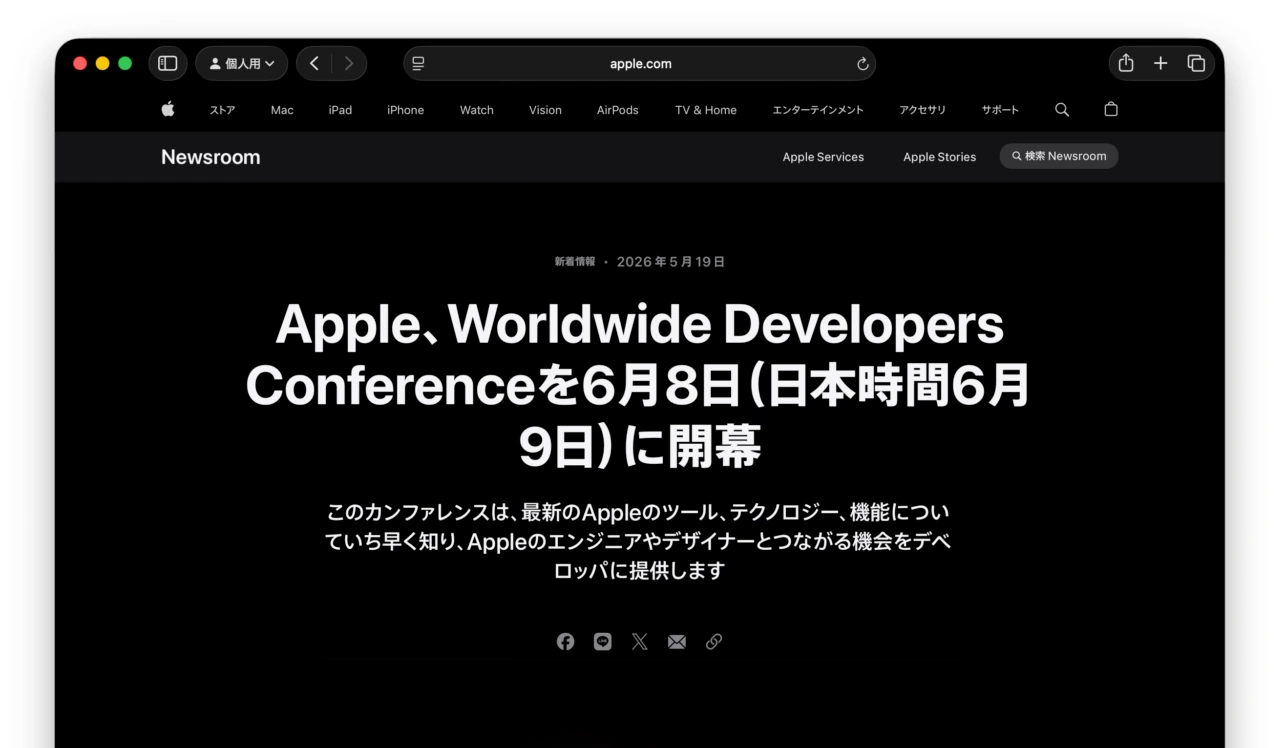
Task: Open the TV & Home menu item
Action: tap(706, 110)
